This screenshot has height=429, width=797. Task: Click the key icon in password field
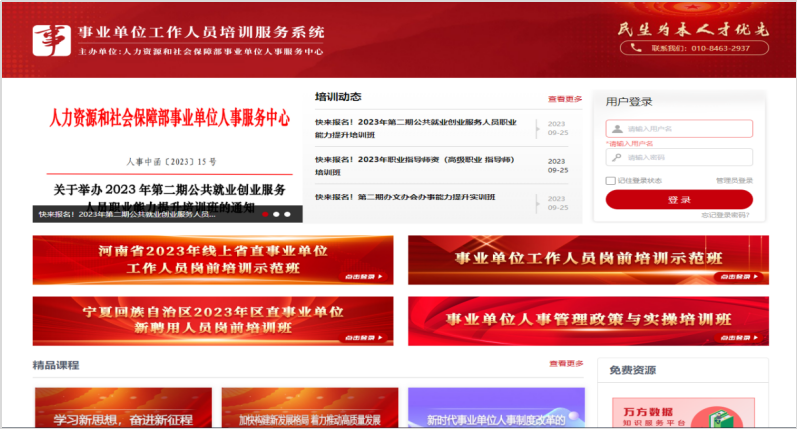click(x=615, y=157)
